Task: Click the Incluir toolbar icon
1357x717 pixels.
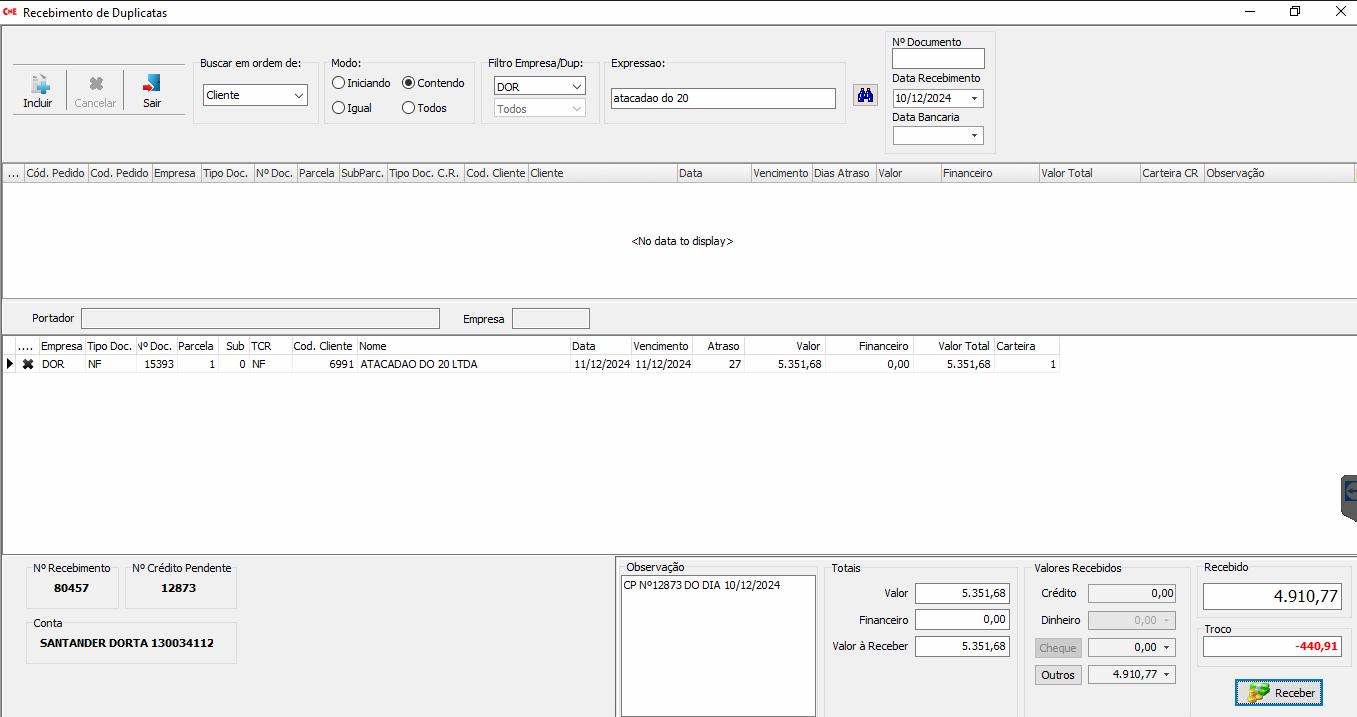Action: [38, 91]
